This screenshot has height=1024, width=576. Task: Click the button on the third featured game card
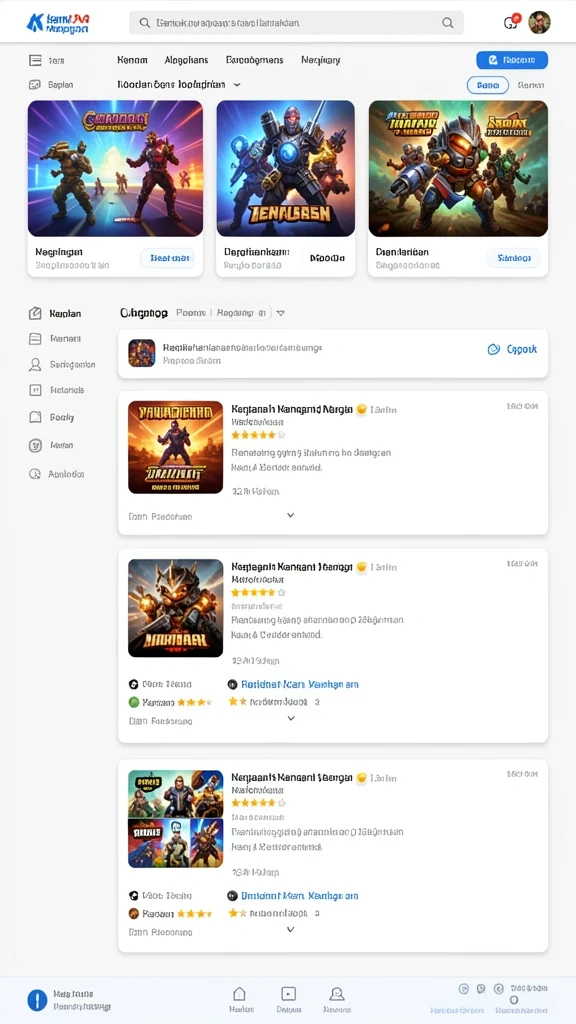tap(513, 258)
